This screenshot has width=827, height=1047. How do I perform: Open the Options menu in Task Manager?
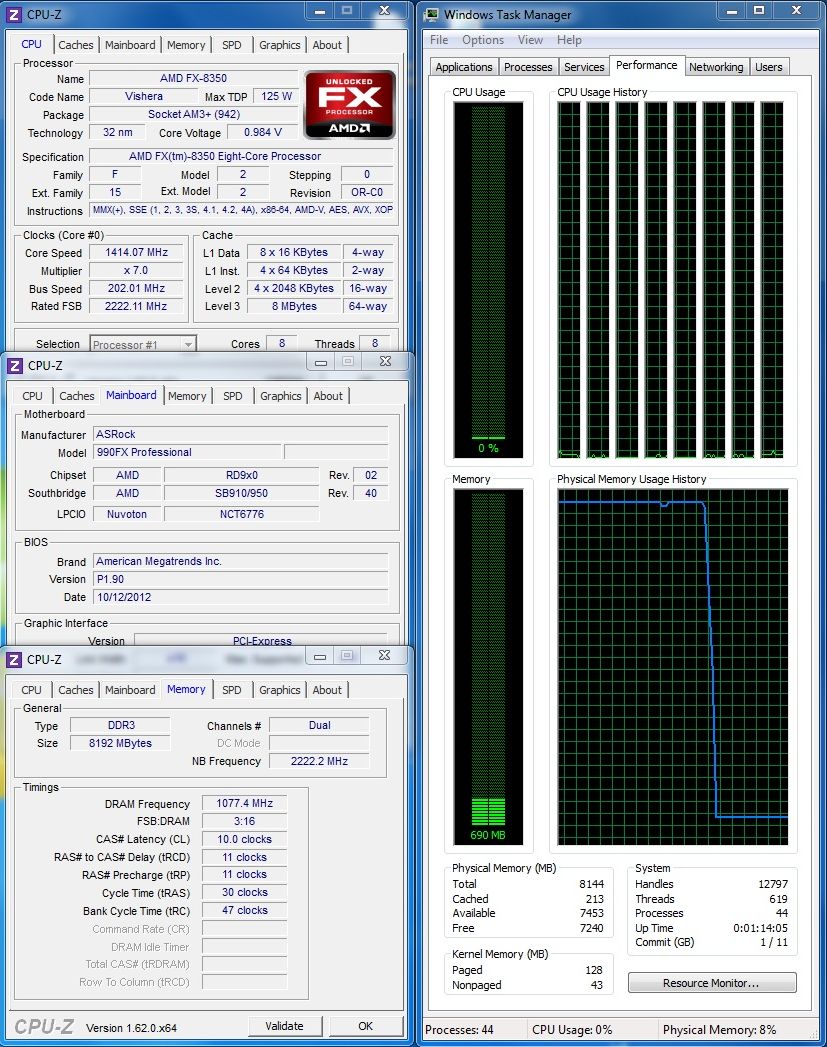pyautogui.click(x=483, y=40)
